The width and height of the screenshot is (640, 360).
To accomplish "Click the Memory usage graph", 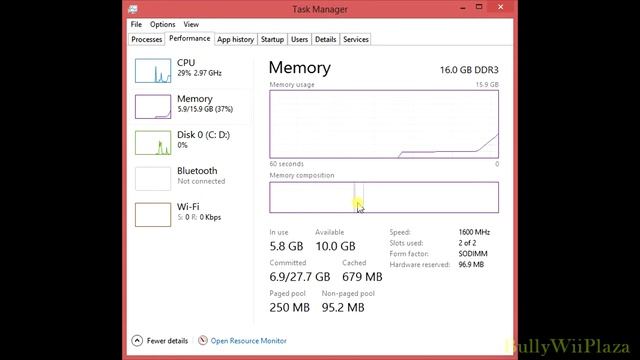I will [x=384, y=124].
